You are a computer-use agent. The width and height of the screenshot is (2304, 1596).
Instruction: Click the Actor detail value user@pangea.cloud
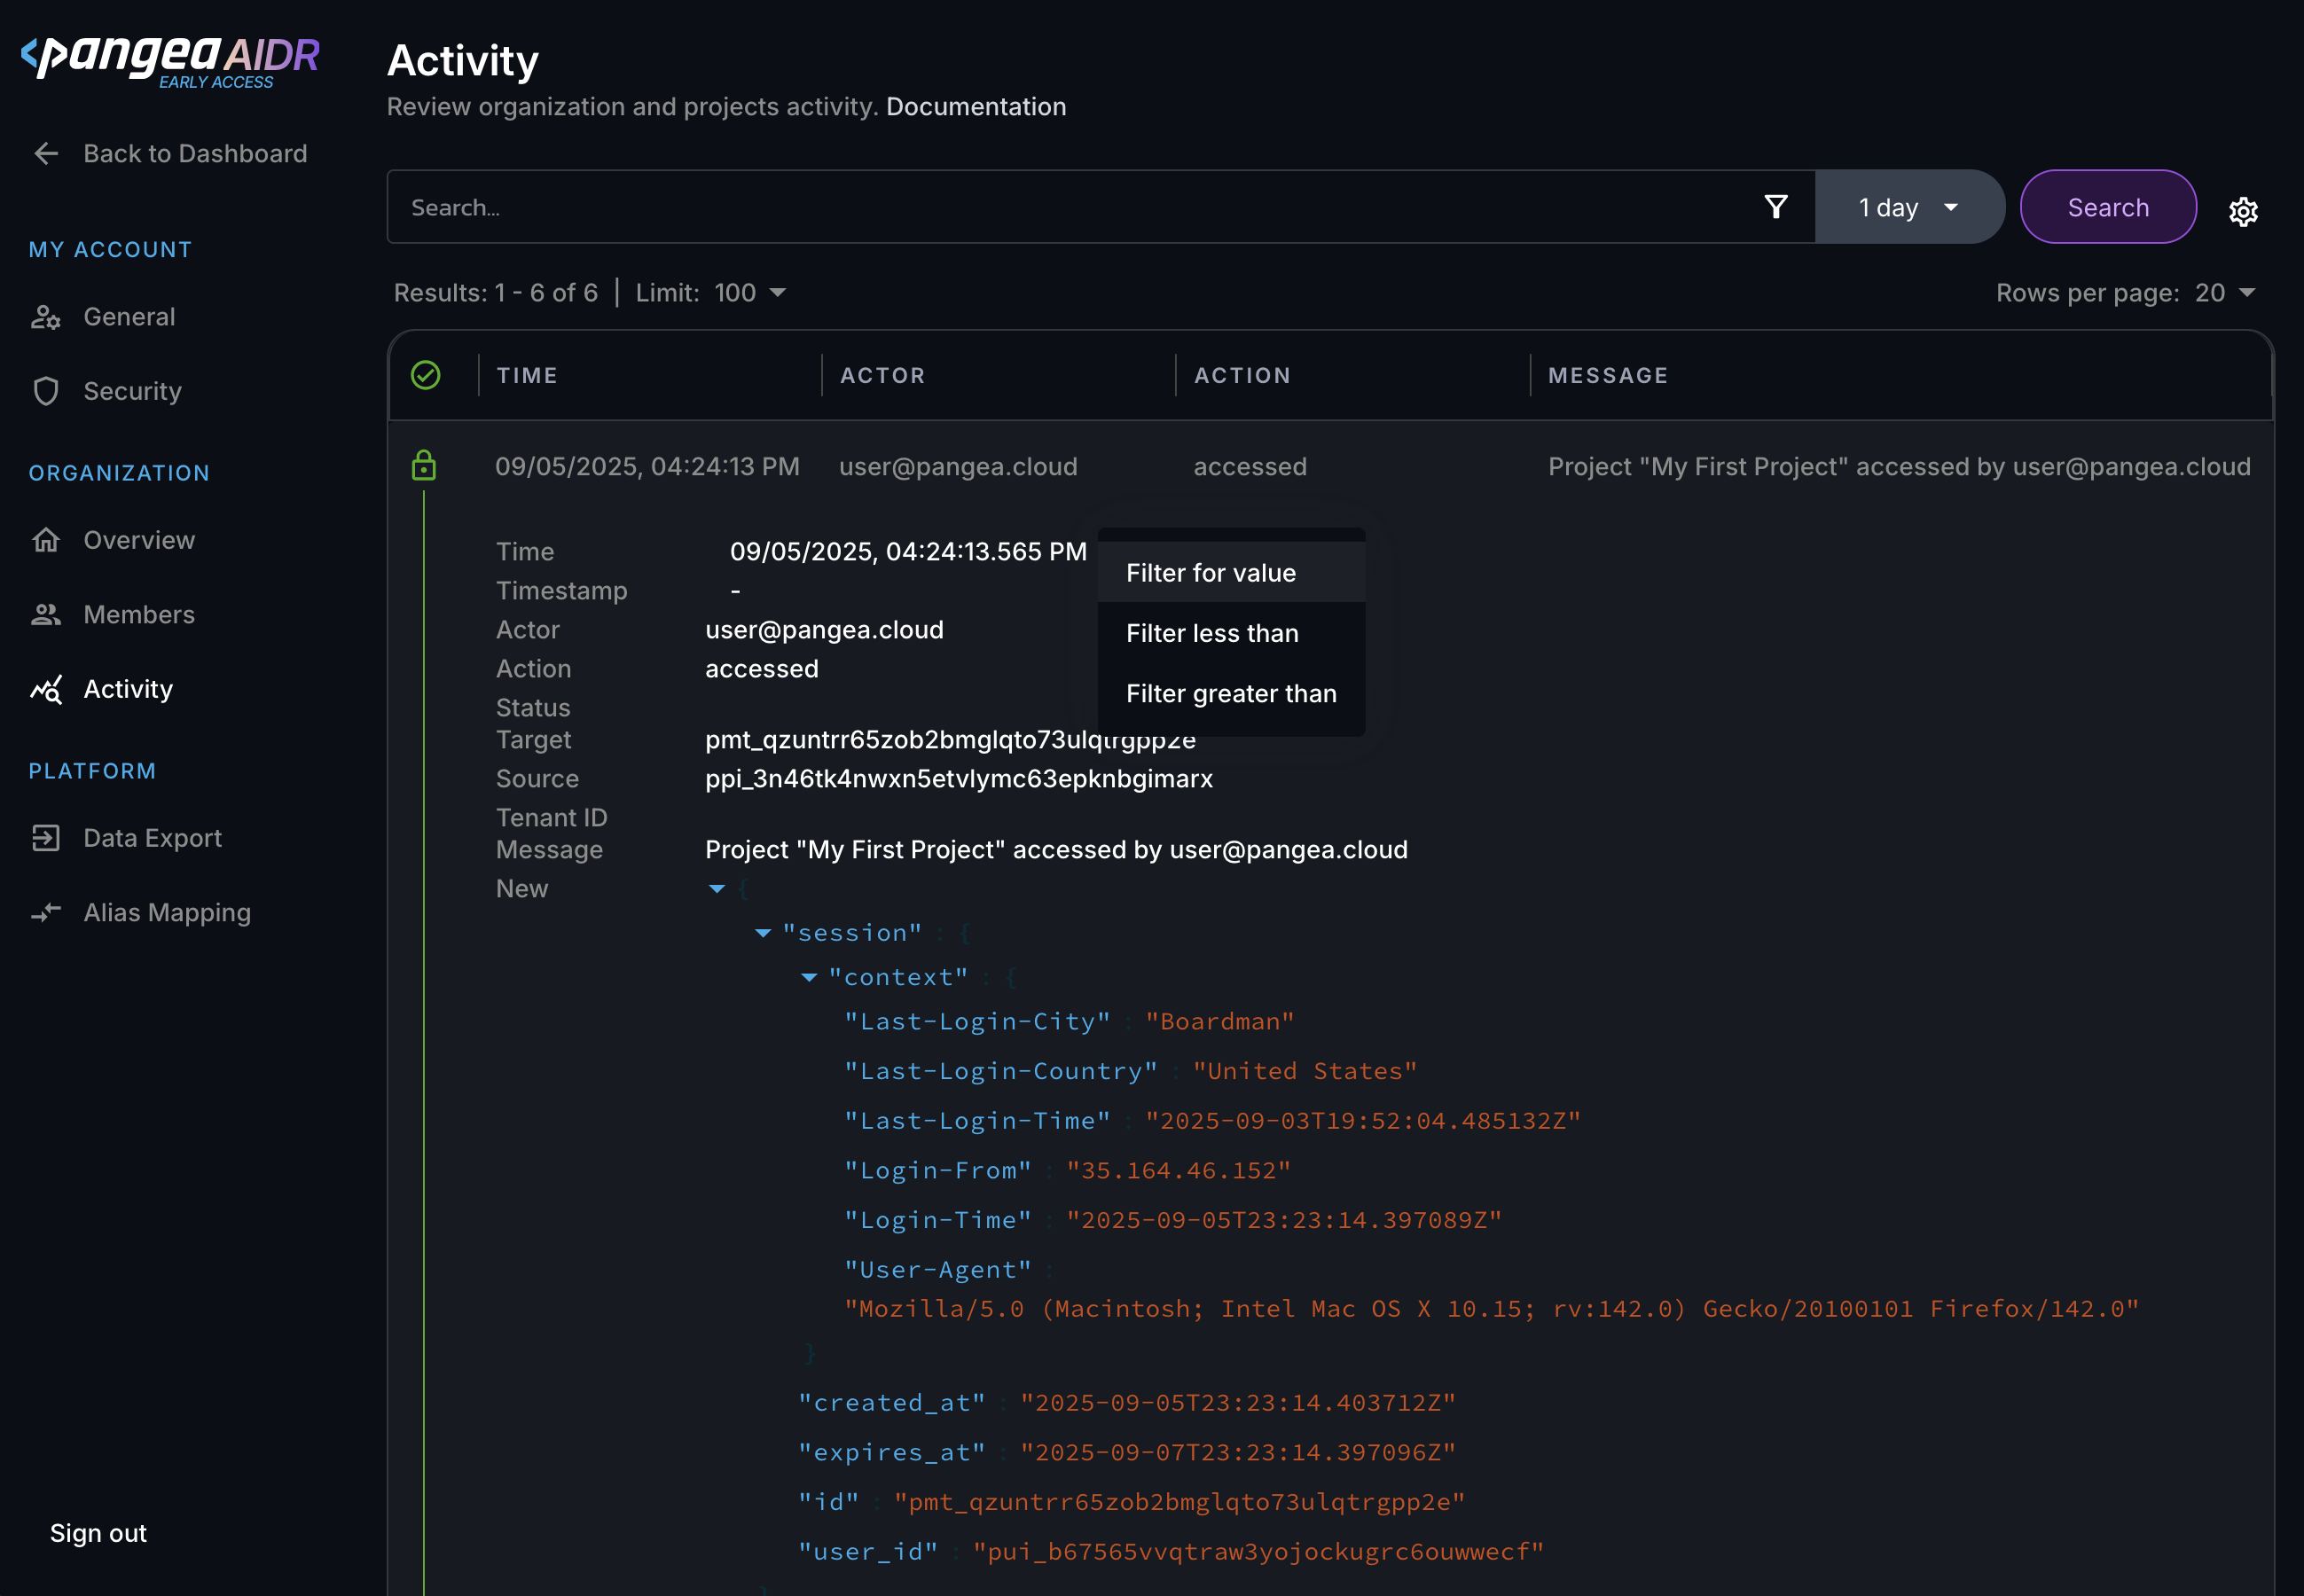click(x=824, y=629)
